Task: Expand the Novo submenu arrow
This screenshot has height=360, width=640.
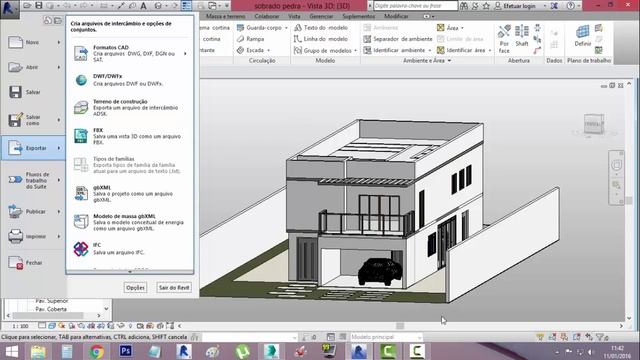Action: 59,42
